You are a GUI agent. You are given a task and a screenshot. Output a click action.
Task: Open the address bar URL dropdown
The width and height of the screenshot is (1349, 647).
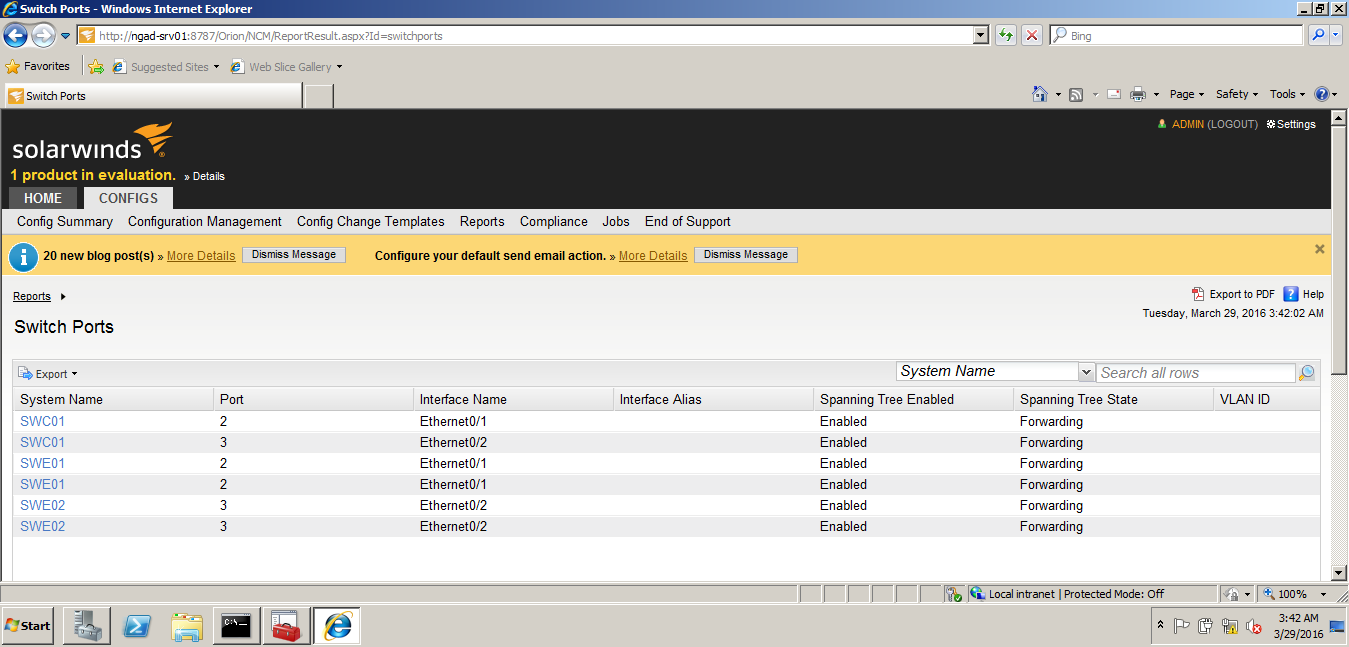981,35
